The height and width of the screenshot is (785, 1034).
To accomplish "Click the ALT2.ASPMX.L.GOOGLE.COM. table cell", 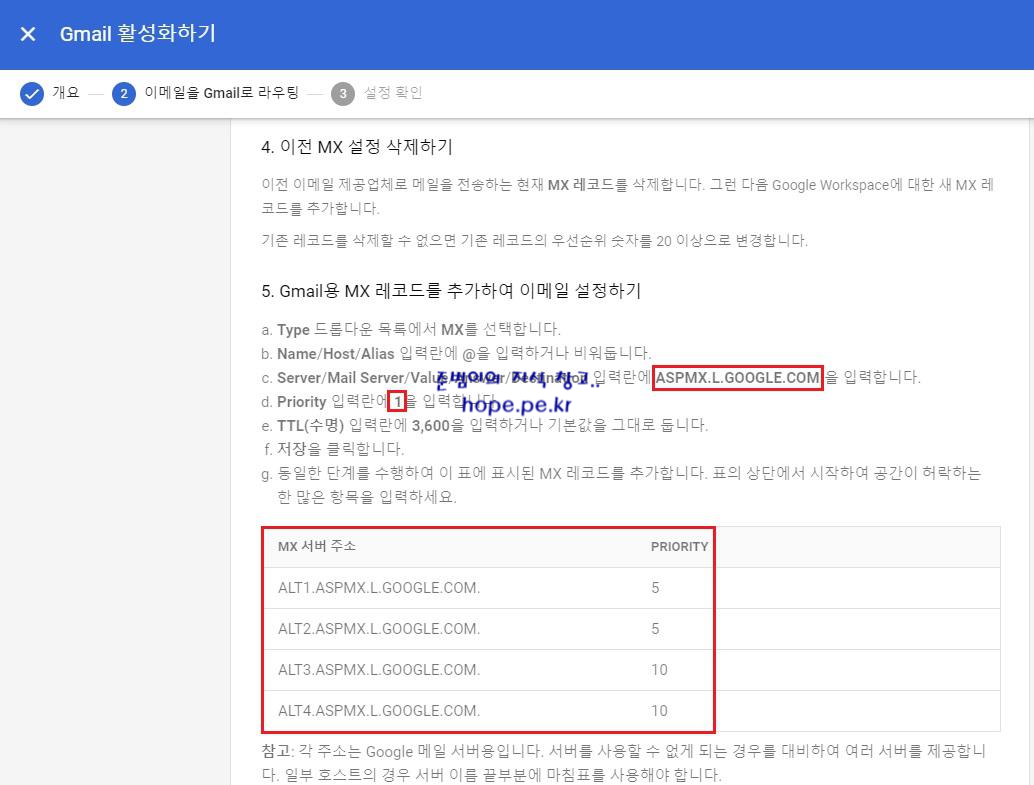I will (x=379, y=629).
